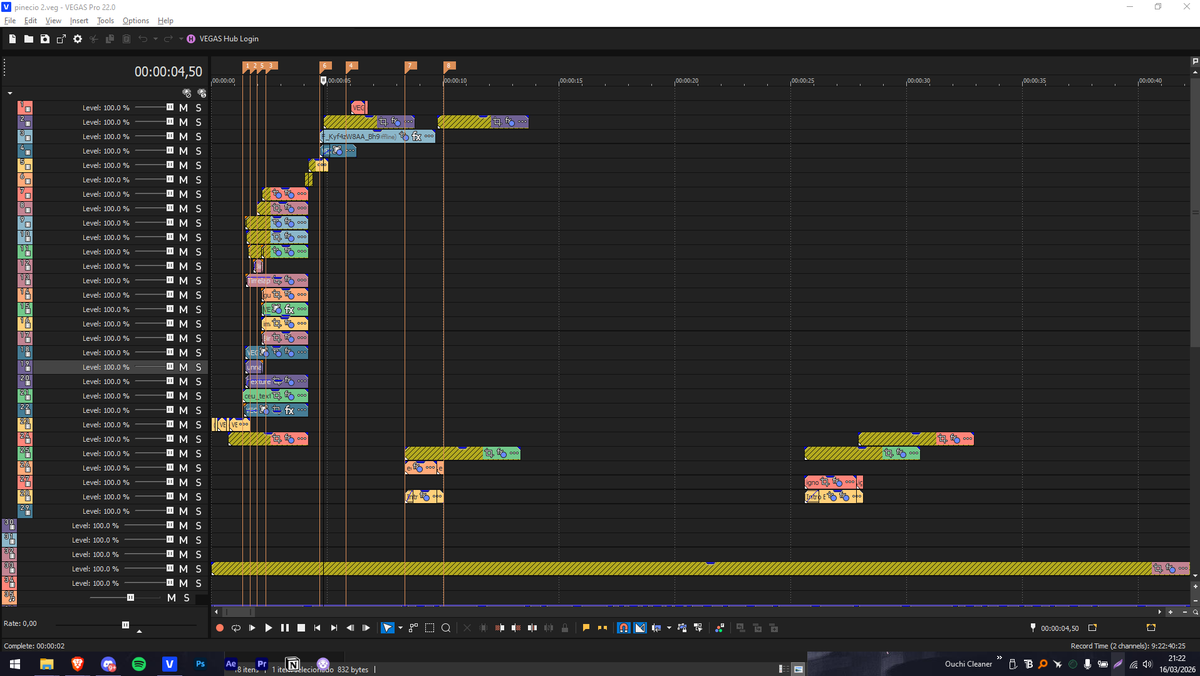Open a project using the folder icon
The image size is (1200, 676).
tap(29, 39)
